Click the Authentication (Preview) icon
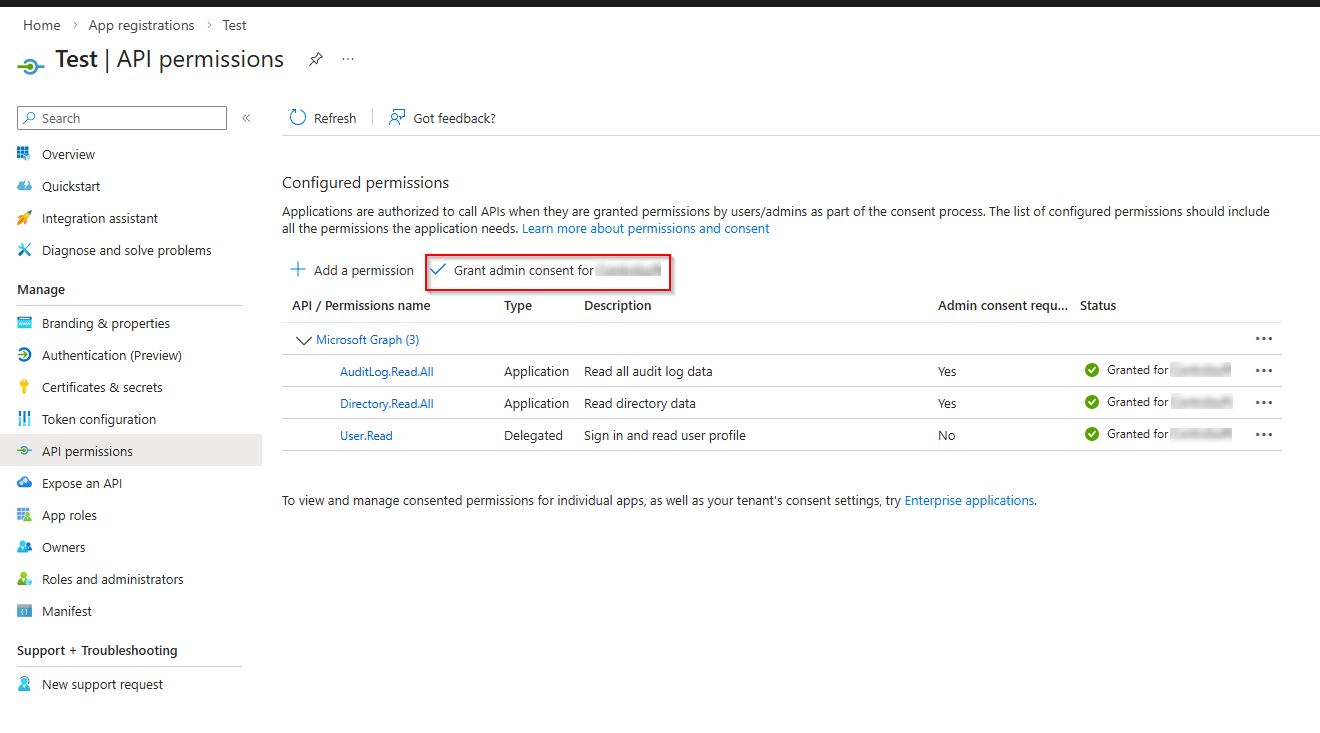The image size is (1320, 733). click(x=25, y=355)
